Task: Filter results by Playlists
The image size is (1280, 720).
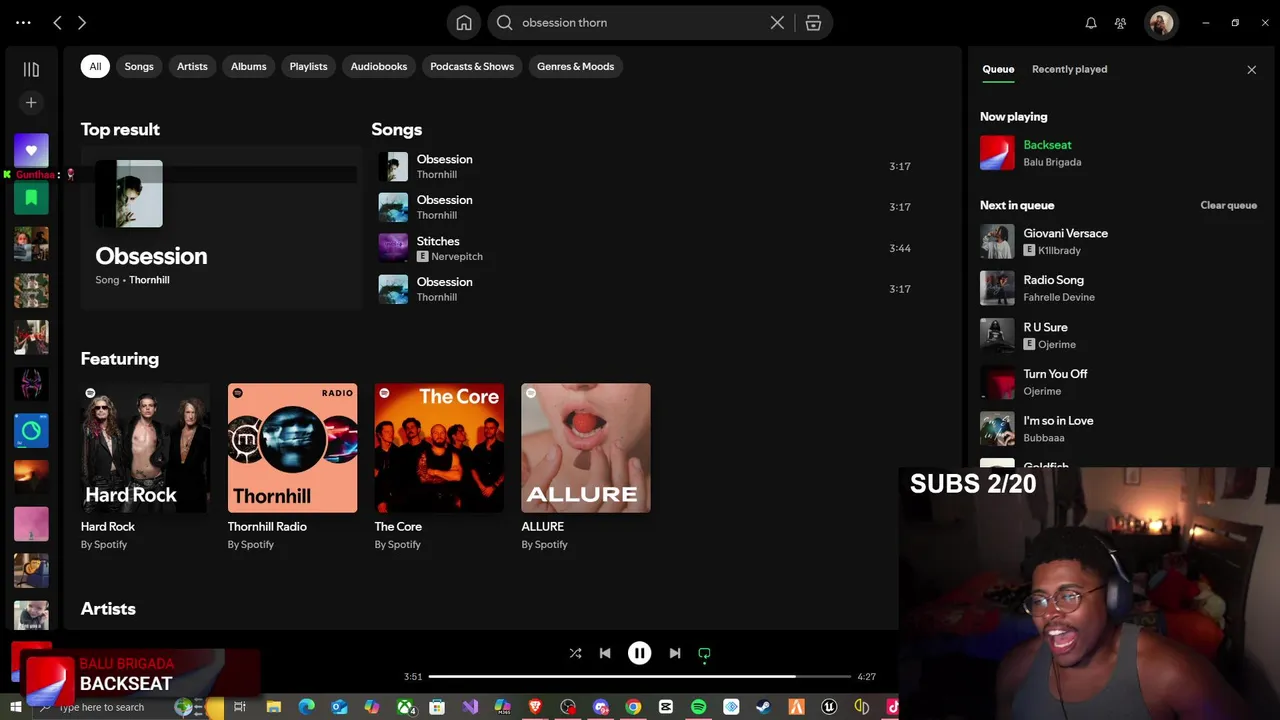Action: [308, 66]
